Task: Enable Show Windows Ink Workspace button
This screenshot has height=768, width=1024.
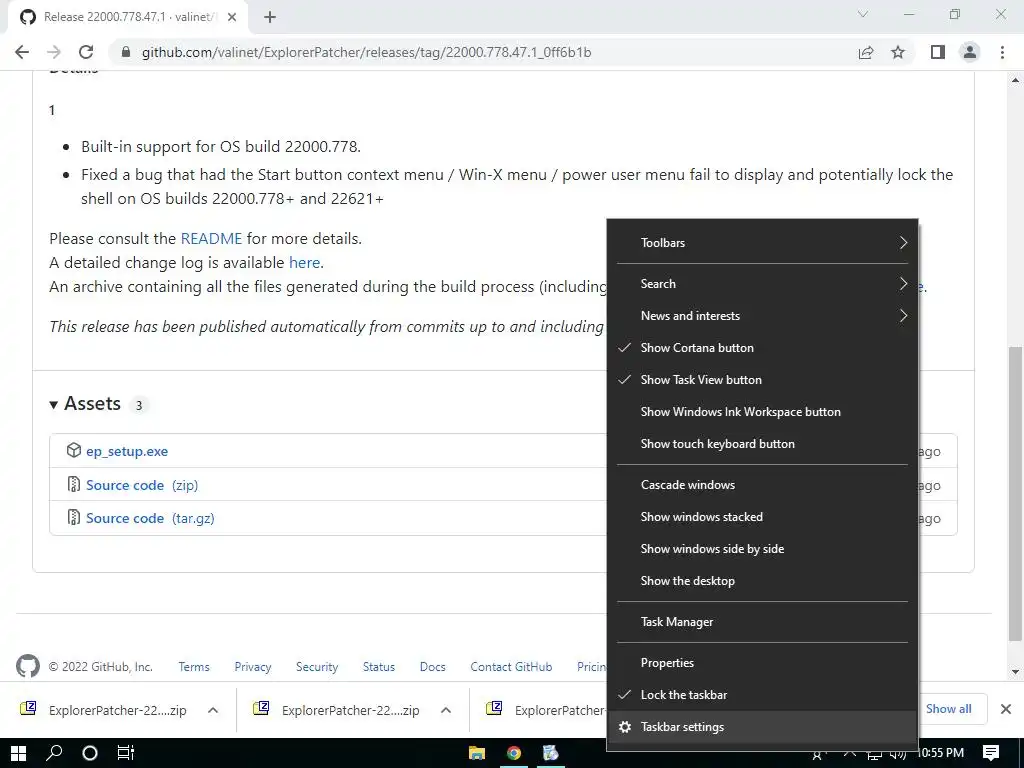Action: coord(762,411)
